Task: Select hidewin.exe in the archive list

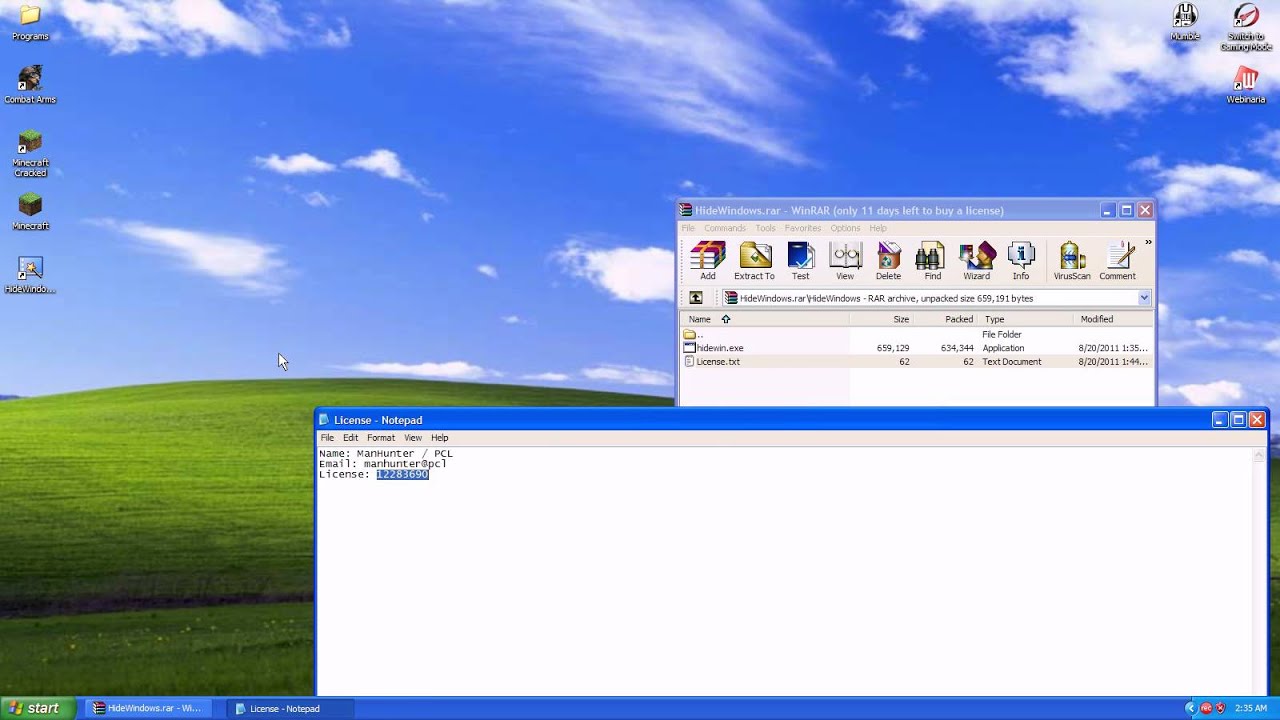Action: click(x=916, y=348)
